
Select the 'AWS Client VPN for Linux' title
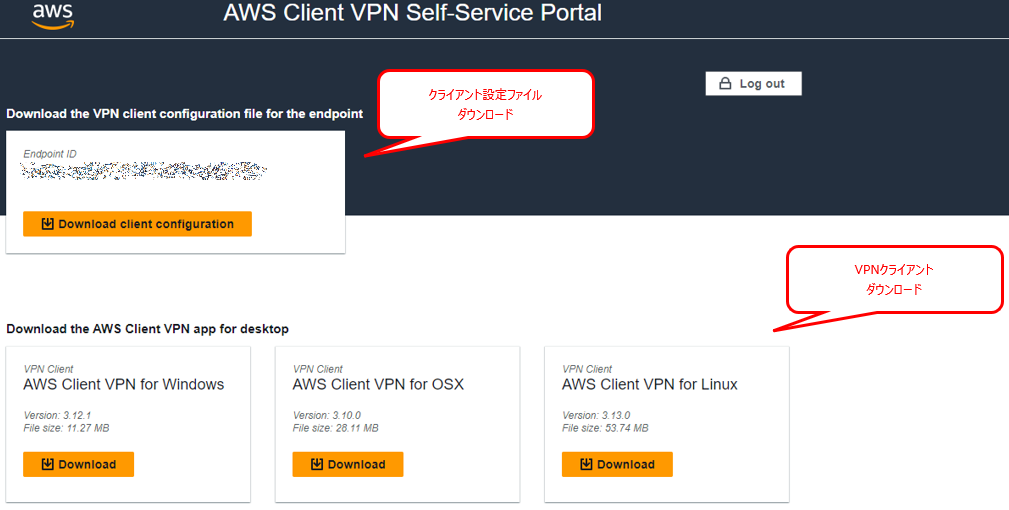click(650, 385)
